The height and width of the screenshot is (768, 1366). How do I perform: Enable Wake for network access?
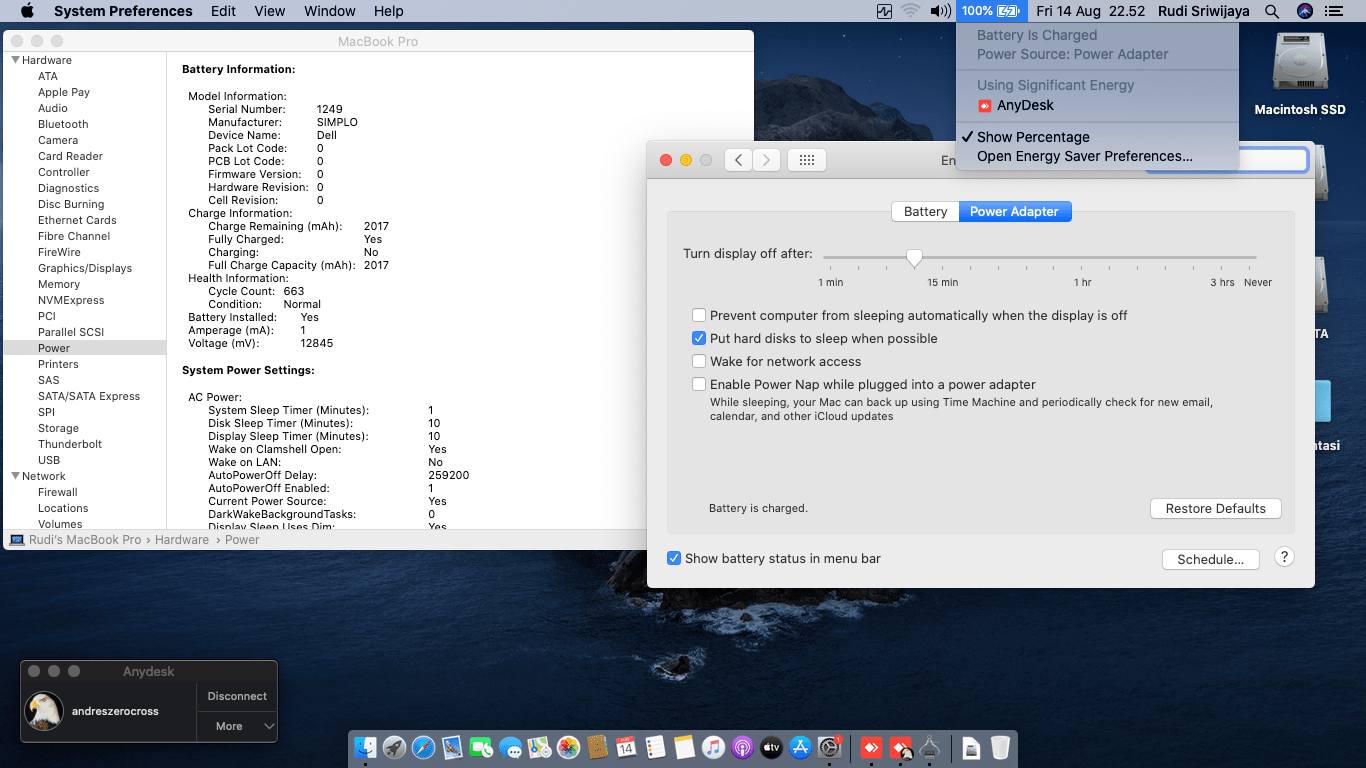click(700, 361)
